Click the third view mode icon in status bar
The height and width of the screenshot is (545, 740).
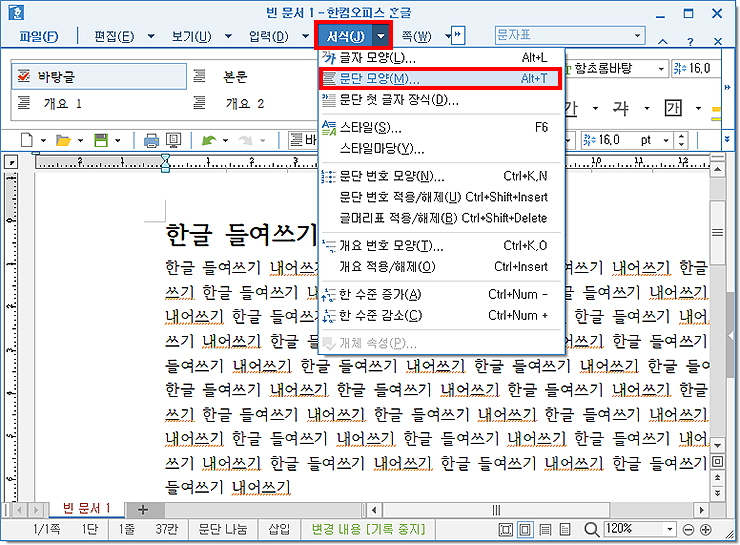point(545,530)
